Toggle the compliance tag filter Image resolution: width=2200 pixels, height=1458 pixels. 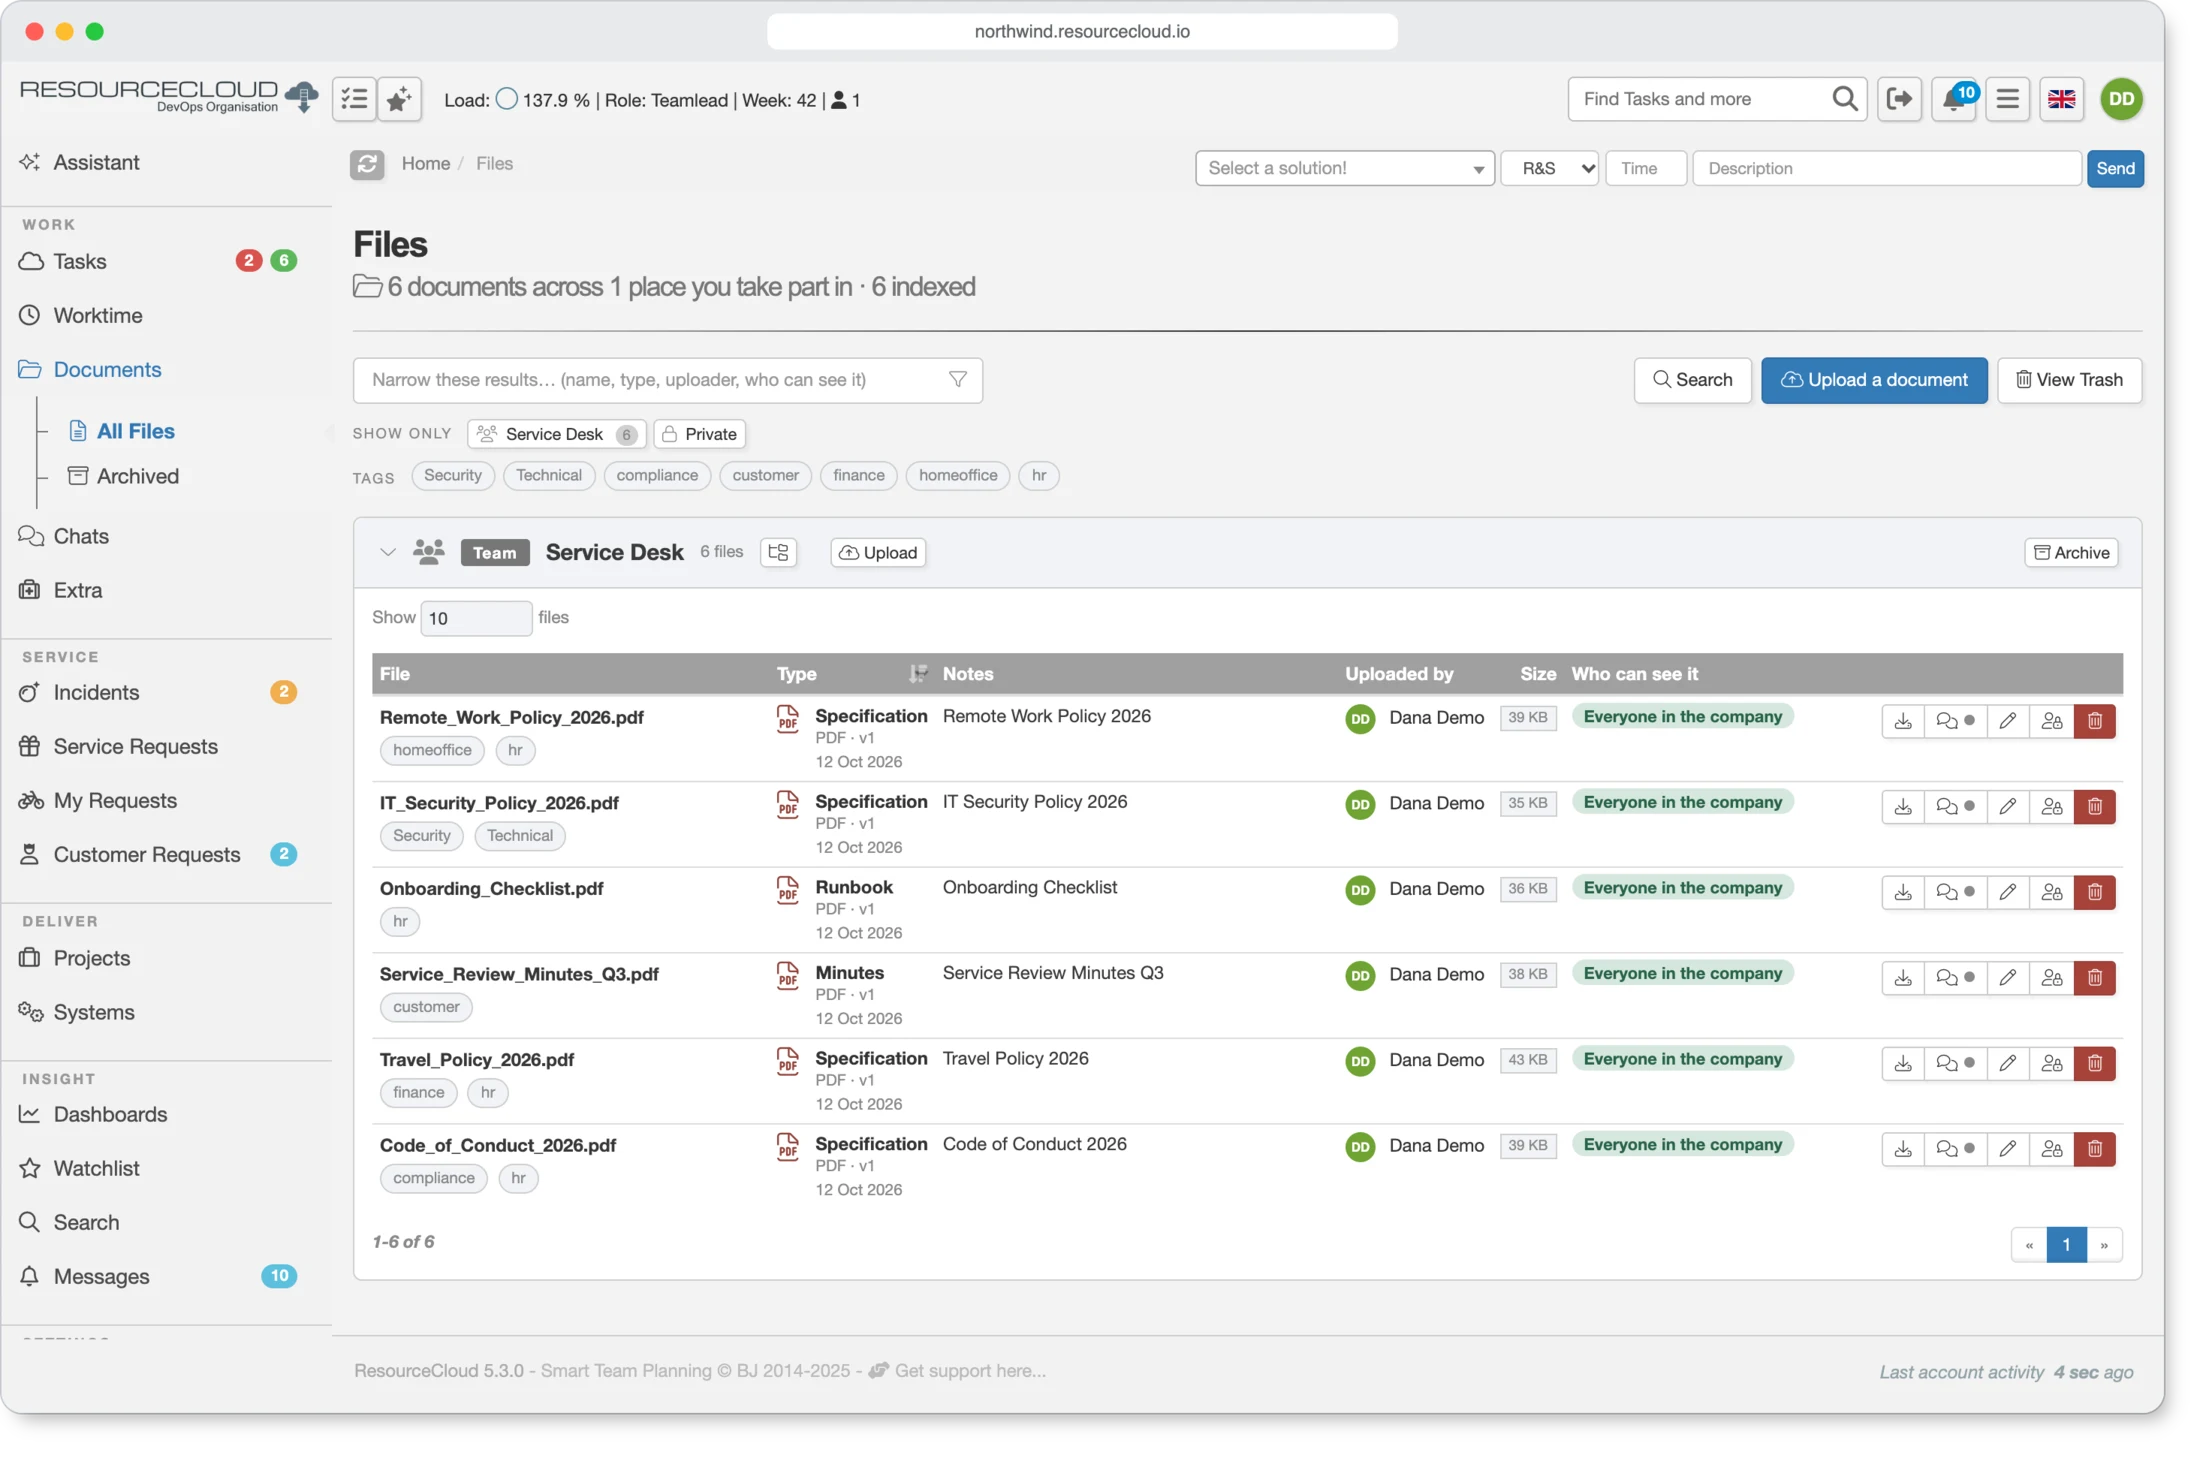(x=657, y=476)
